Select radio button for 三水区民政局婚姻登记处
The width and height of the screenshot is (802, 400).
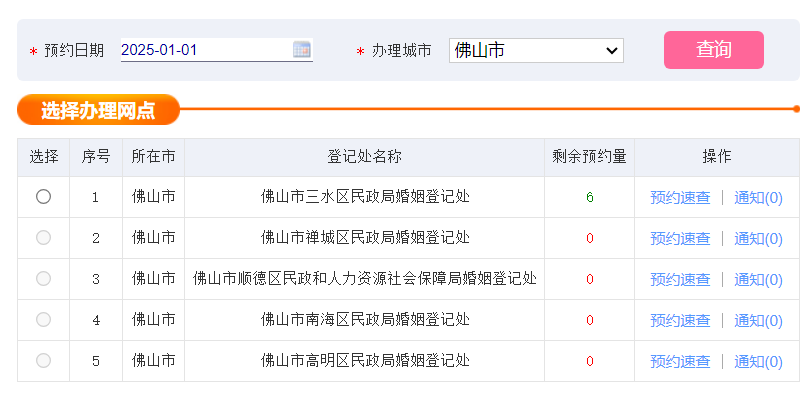point(43,197)
